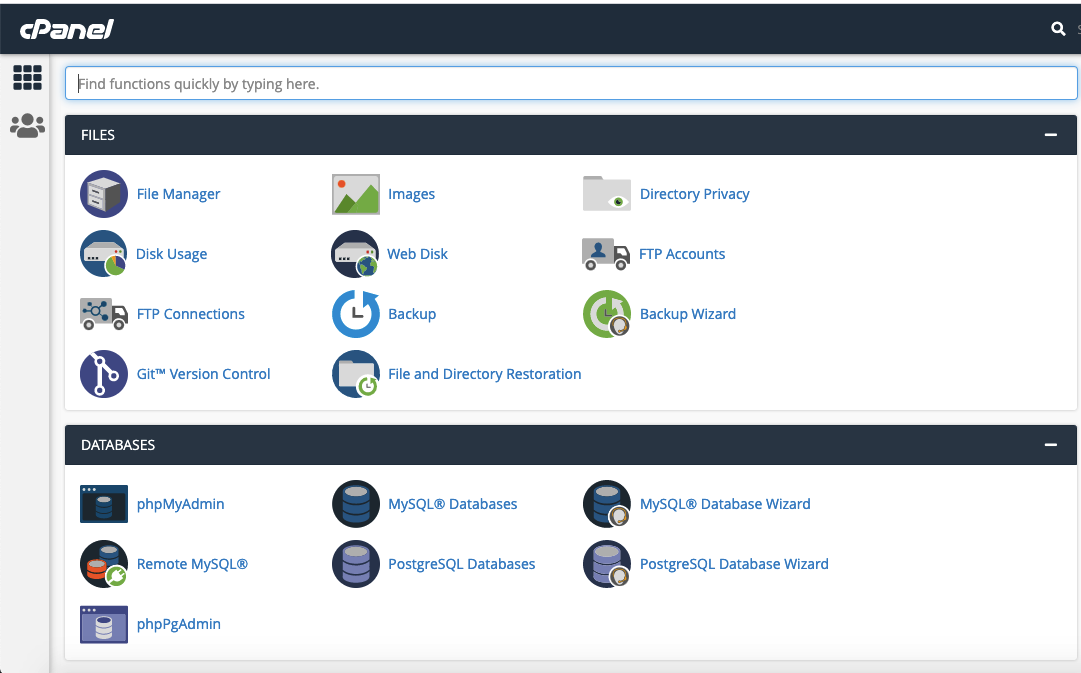Launch the phpPgAdmin link
Viewport: 1081px width, 673px height.
(179, 625)
